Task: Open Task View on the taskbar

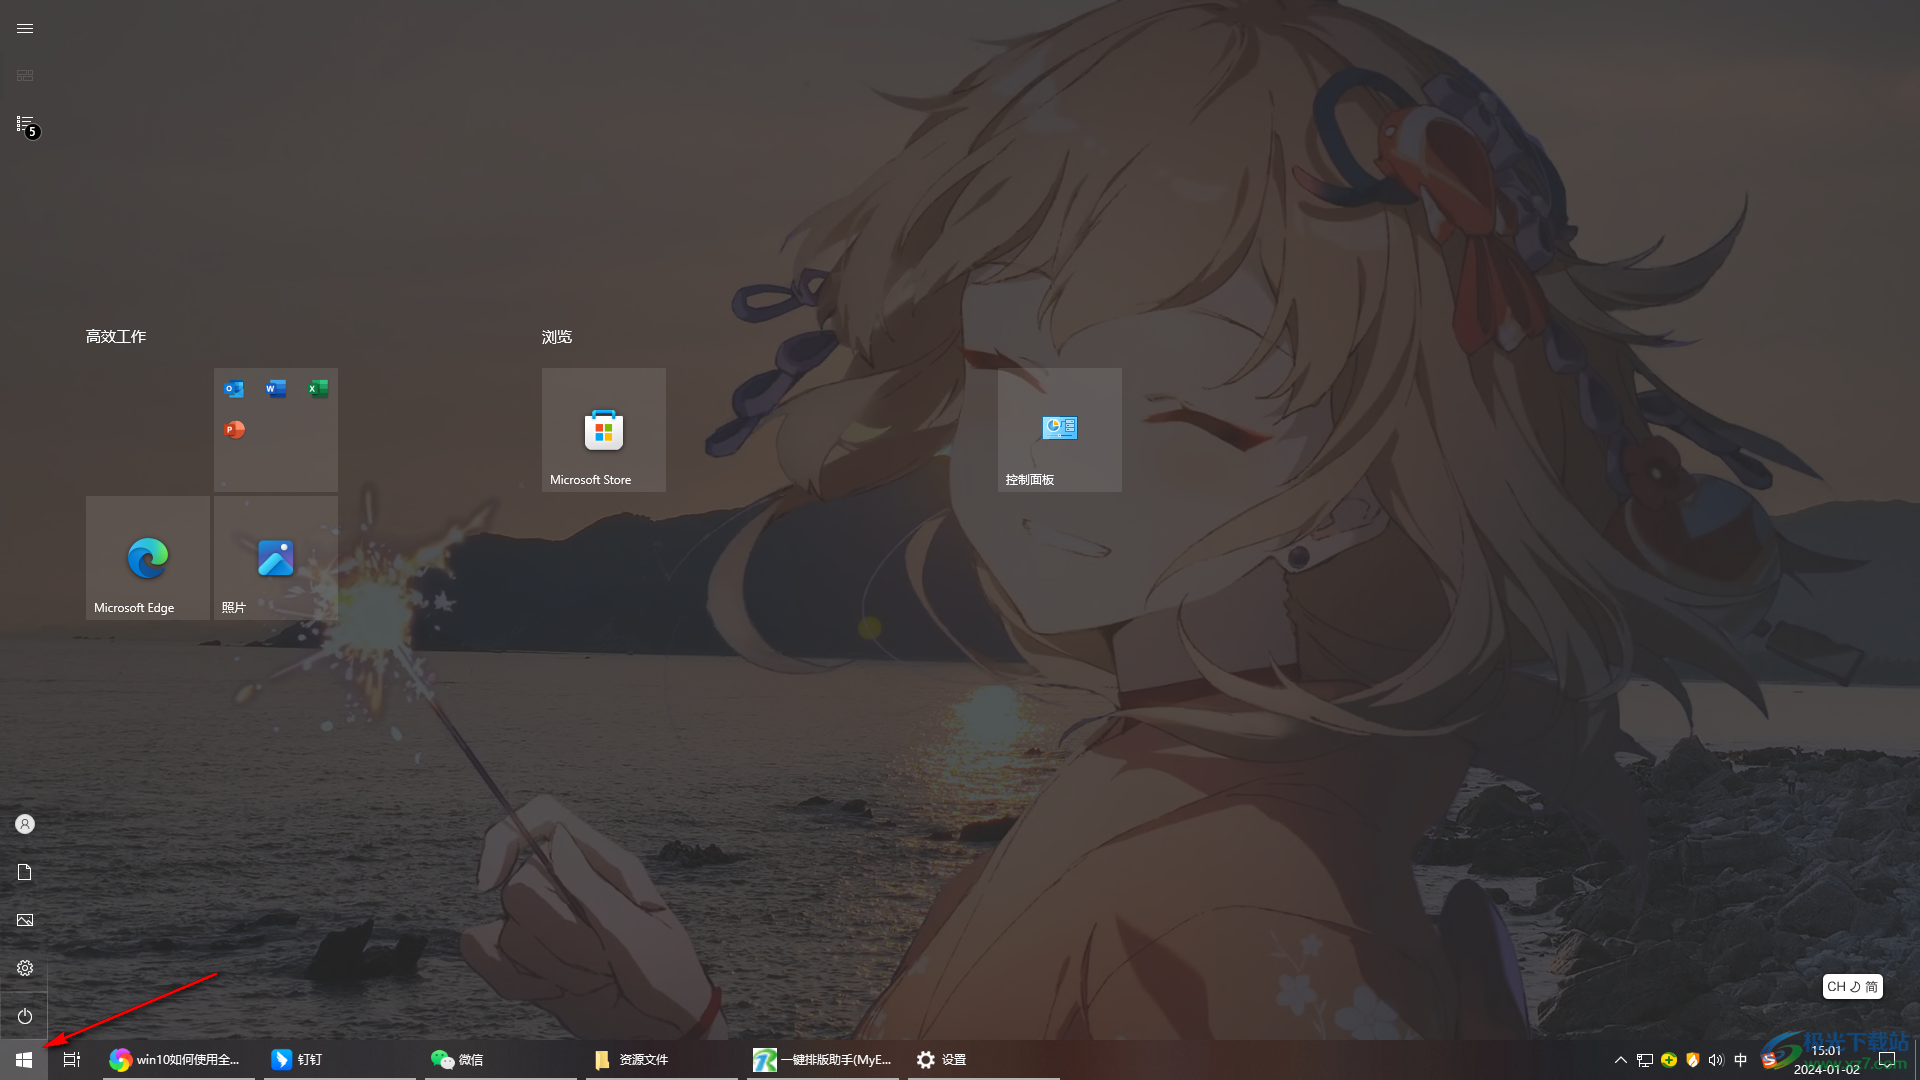Action: [72, 1060]
